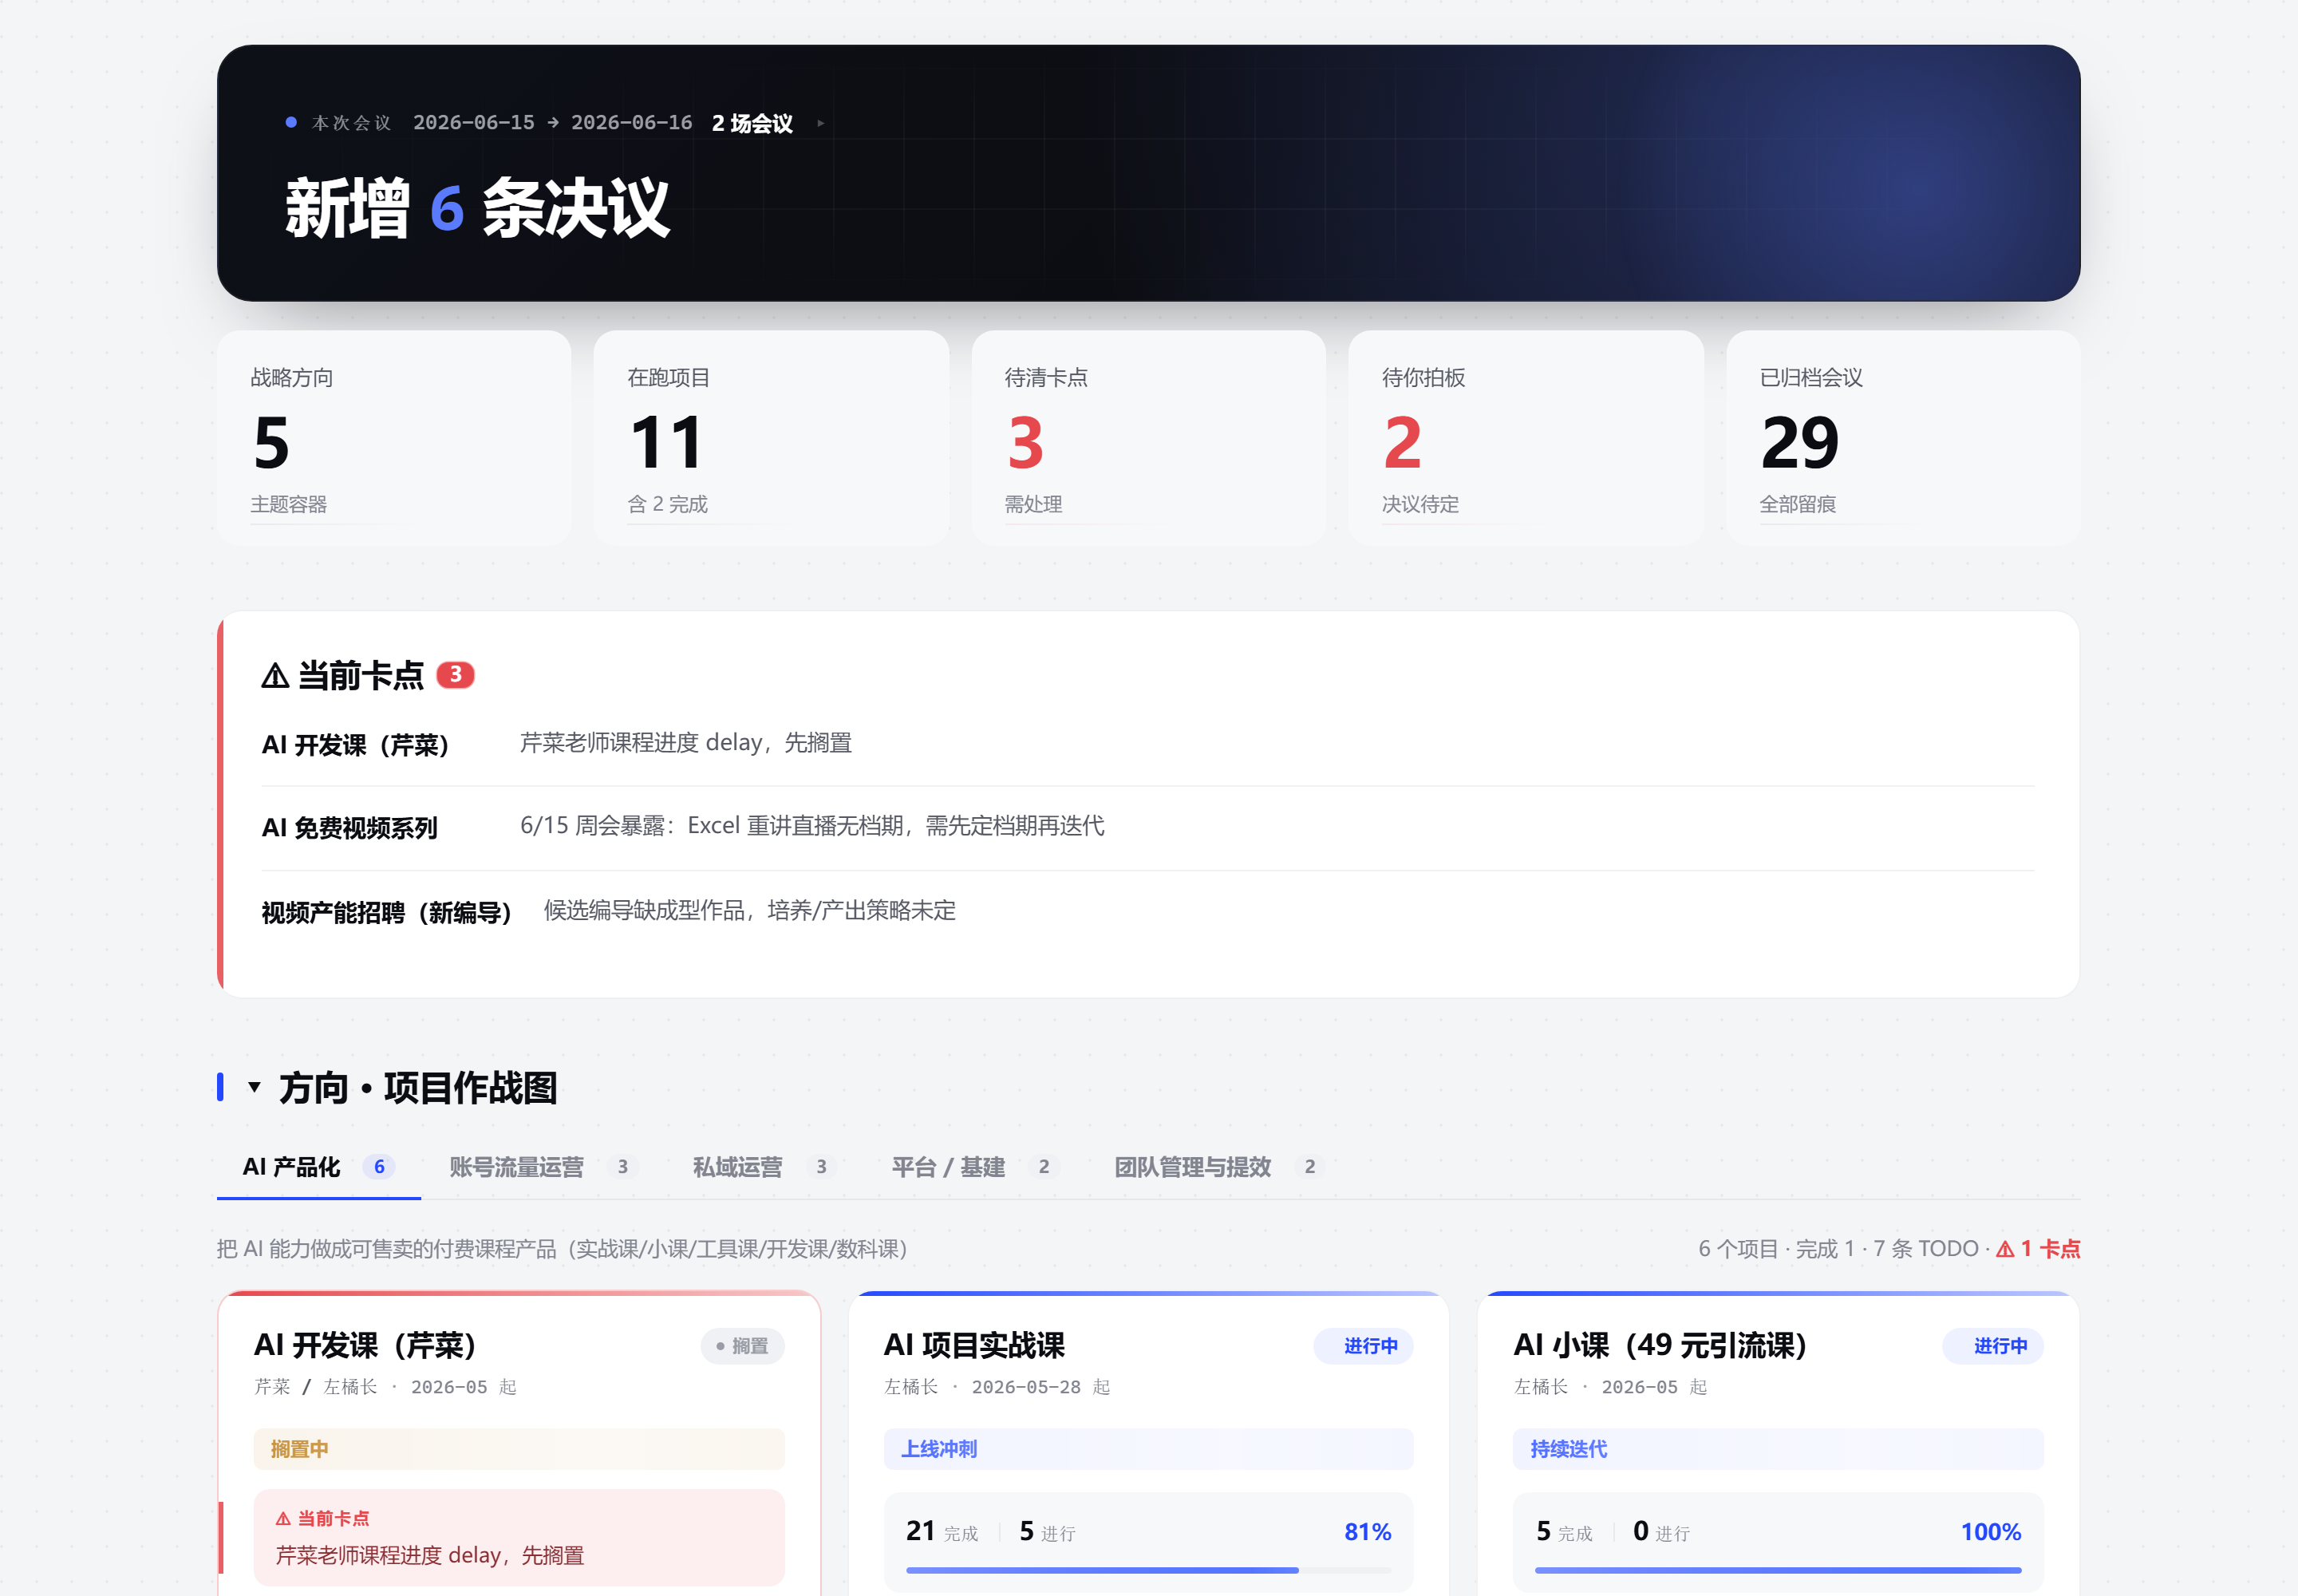Click blocker text 候选编导缺成型作品
Viewport: 2298px width, 1596px height.
tap(750, 911)
